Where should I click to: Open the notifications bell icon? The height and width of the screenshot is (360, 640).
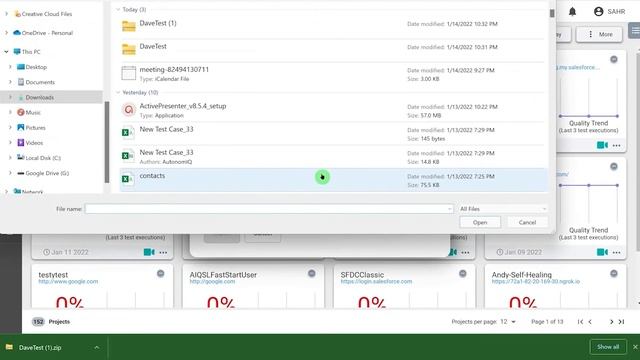[x=572, y=11]
